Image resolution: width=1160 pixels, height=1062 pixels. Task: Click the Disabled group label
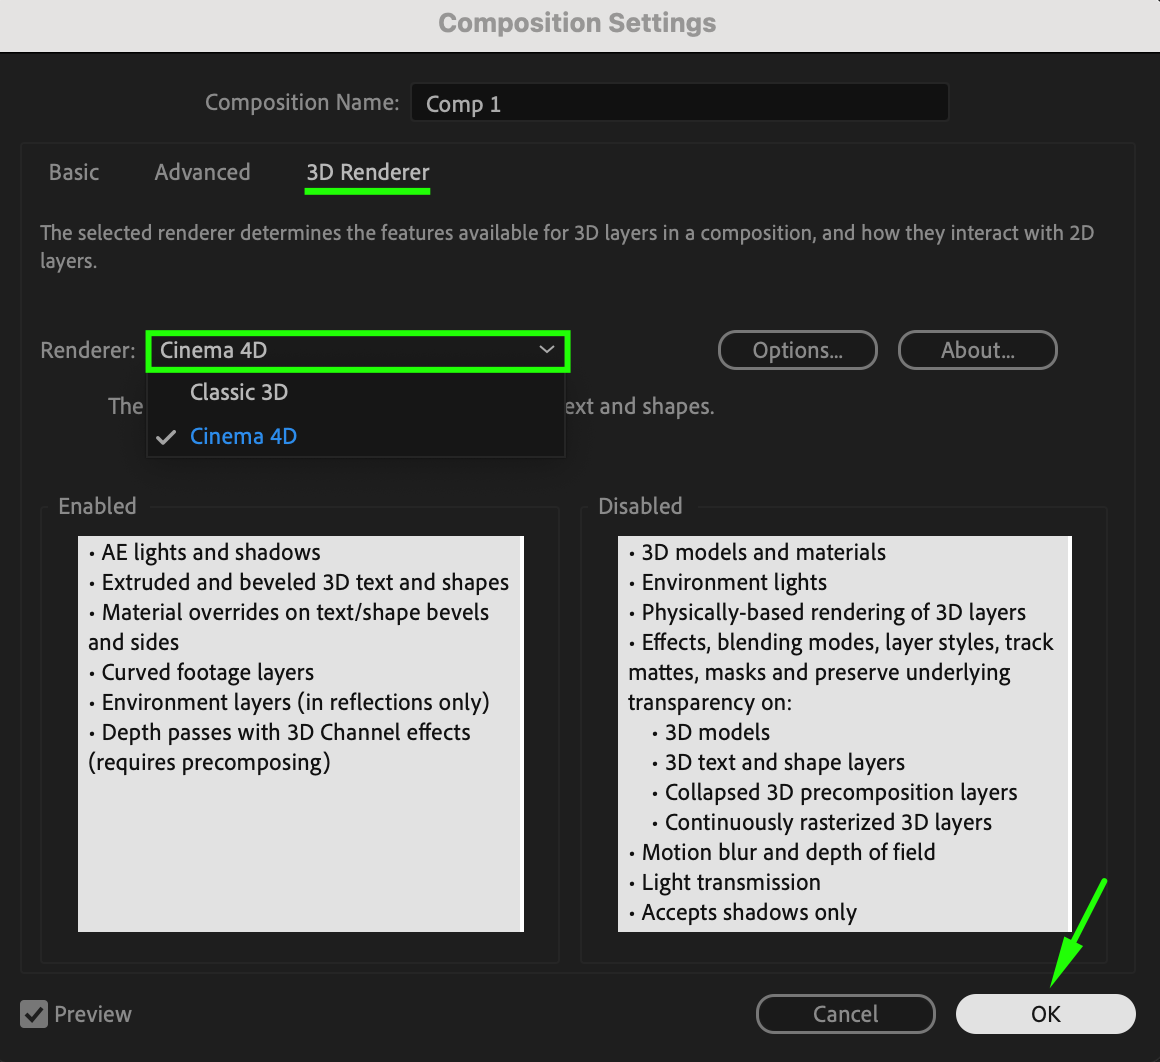(640, 506)
